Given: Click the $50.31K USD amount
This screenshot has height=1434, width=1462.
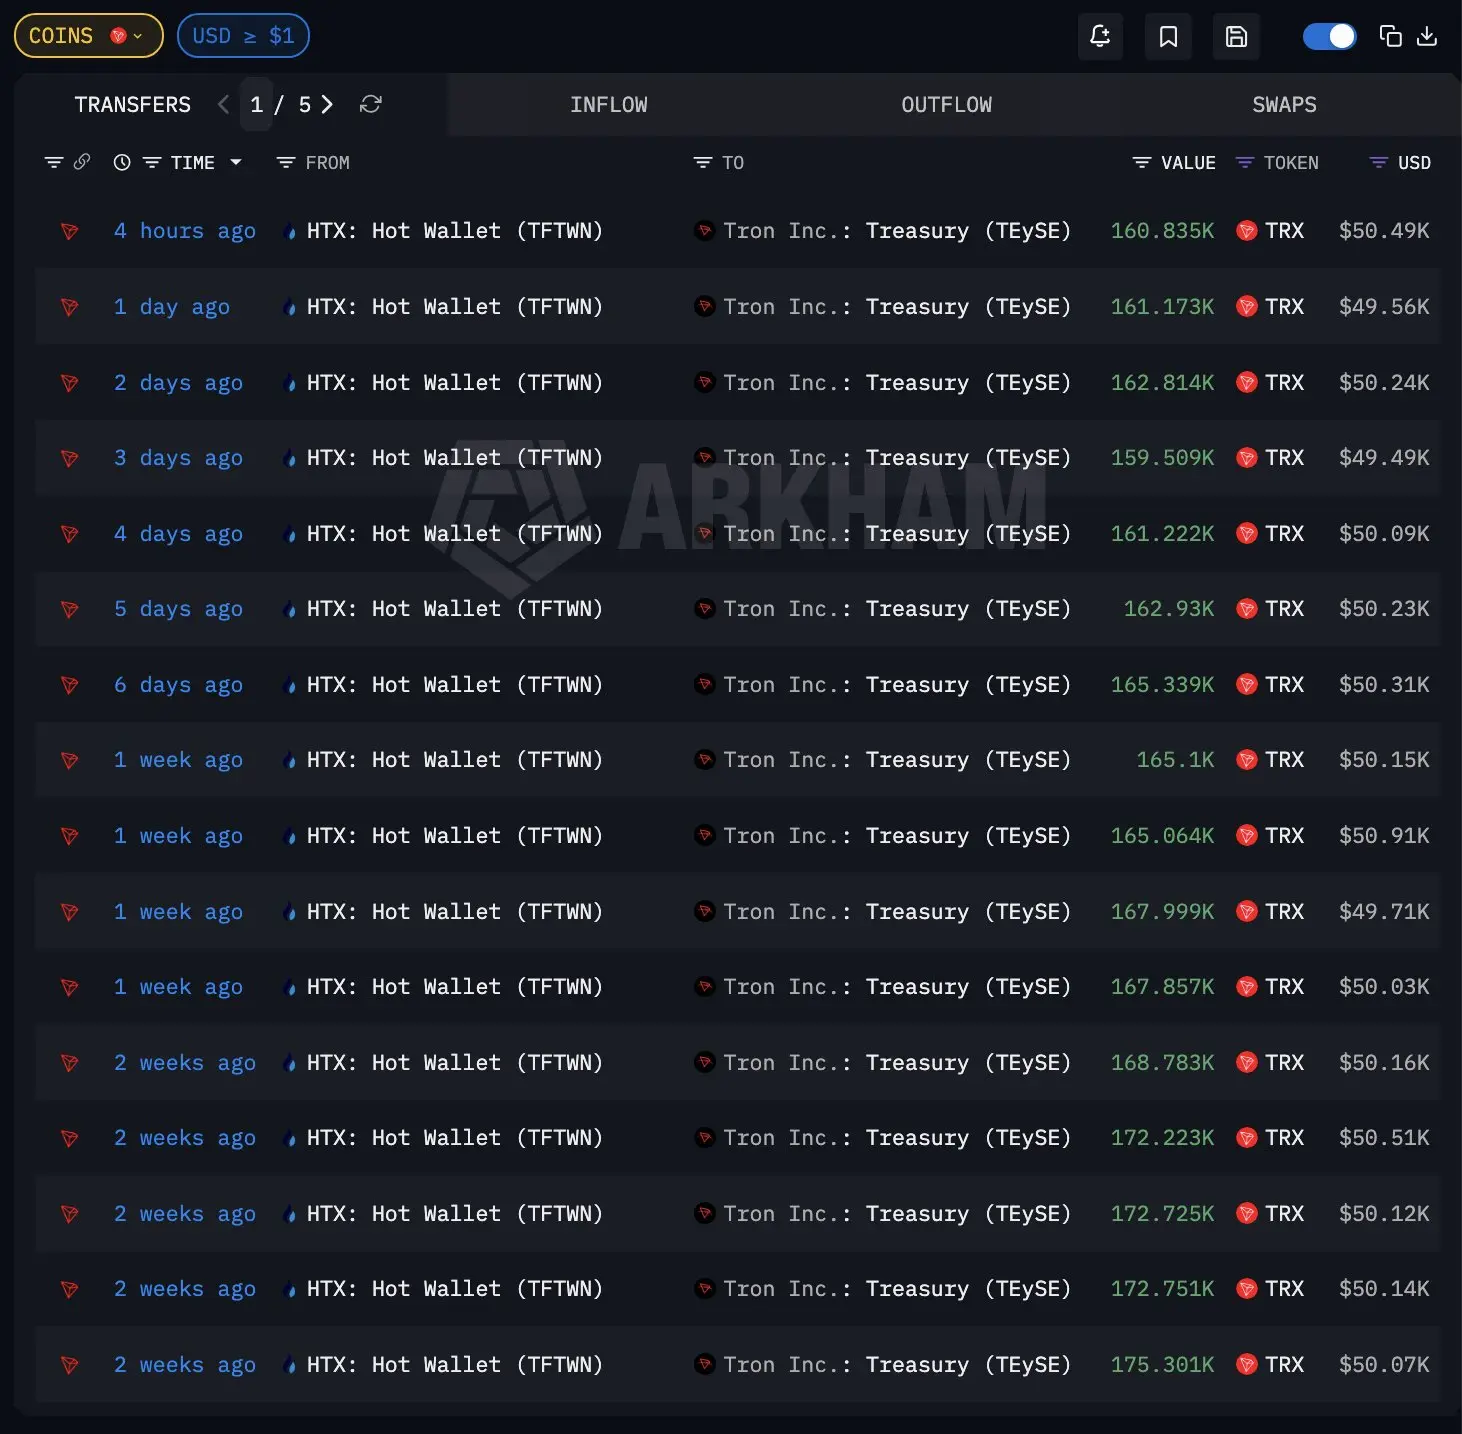Looking at the screenshot, I should (1384, 685).
